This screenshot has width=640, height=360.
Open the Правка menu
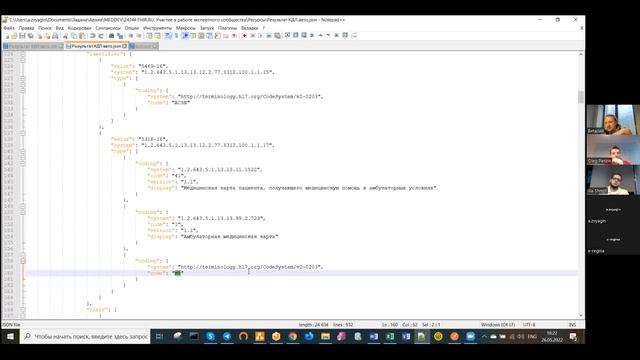pos(26,28)
